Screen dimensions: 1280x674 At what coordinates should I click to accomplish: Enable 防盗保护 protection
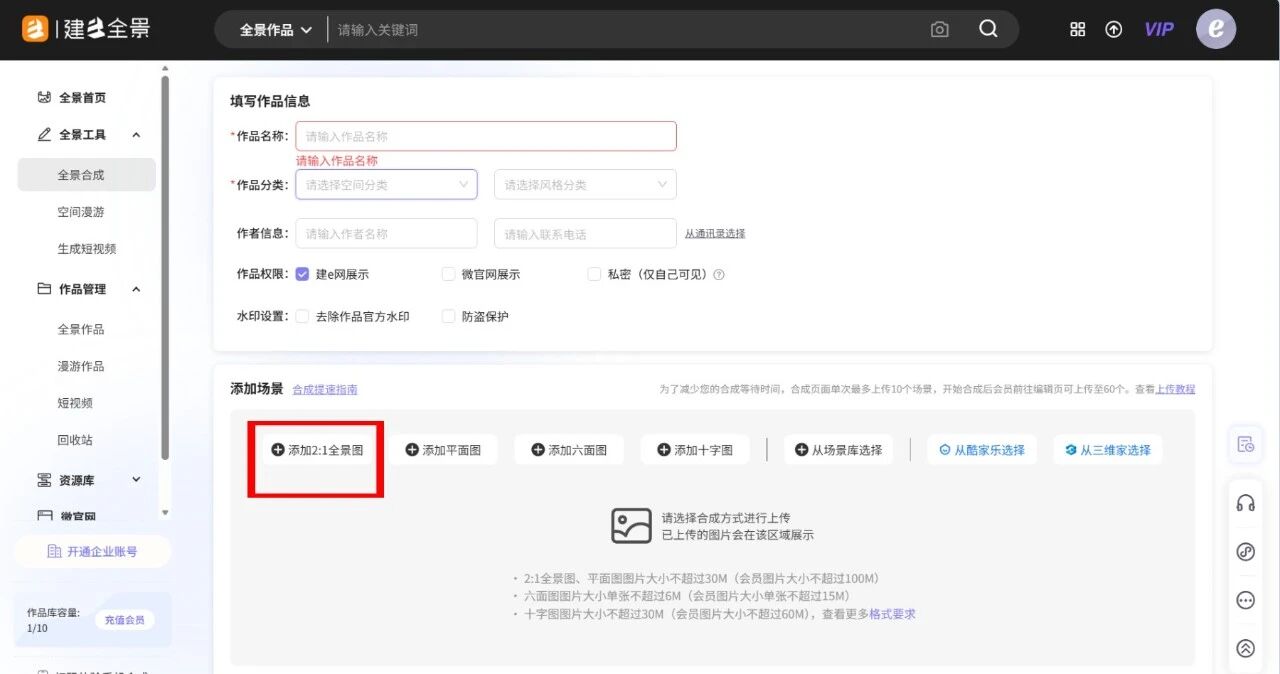(x=448, y=316)
